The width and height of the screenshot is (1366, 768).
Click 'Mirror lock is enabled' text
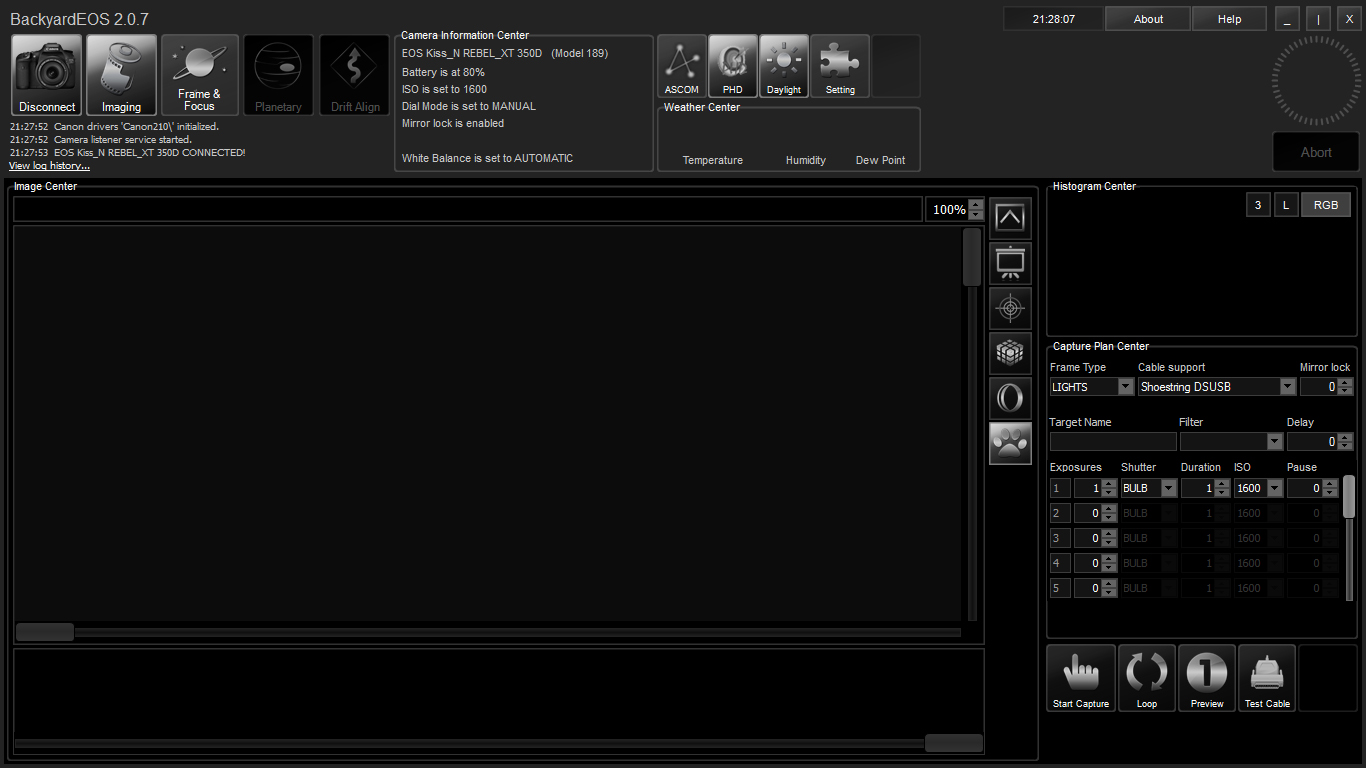tap(453, 123)
